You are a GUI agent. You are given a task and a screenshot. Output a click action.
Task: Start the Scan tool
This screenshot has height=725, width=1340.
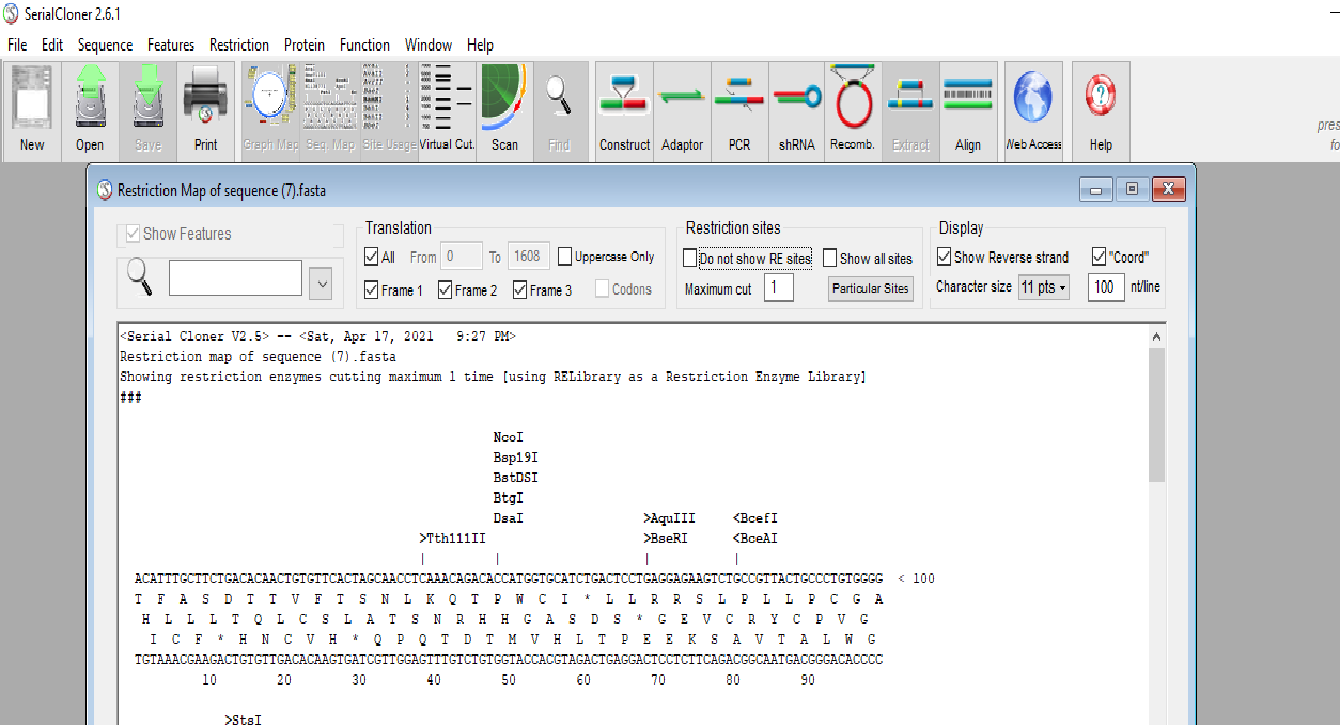pyautogui.click(x=505, y=110)
